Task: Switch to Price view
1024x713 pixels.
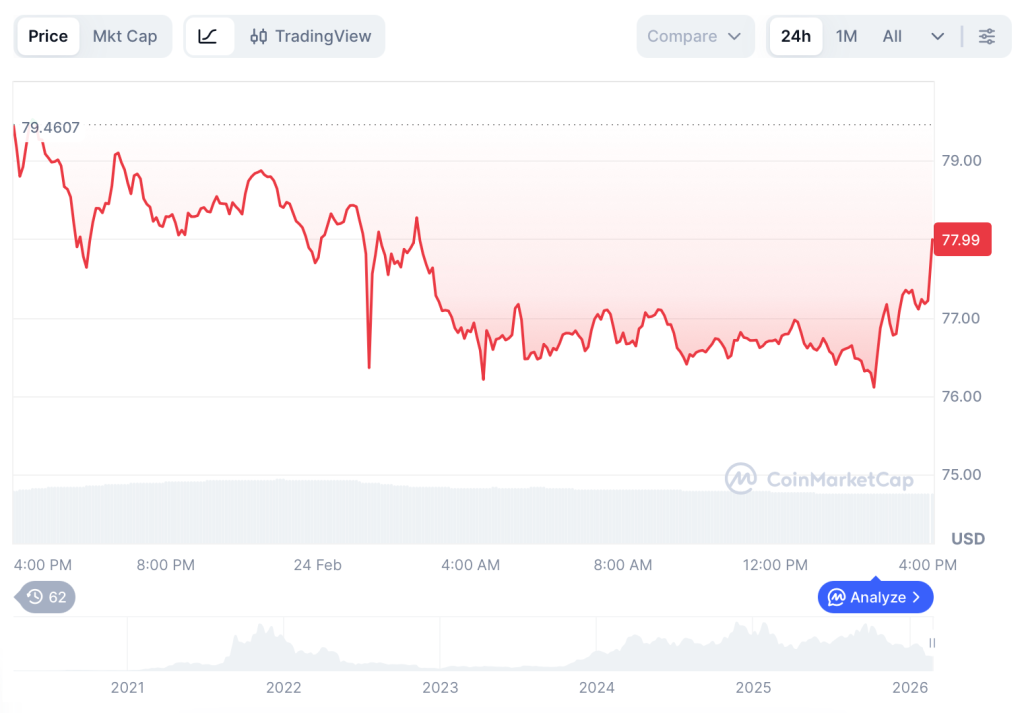Action: pos(48,37)
